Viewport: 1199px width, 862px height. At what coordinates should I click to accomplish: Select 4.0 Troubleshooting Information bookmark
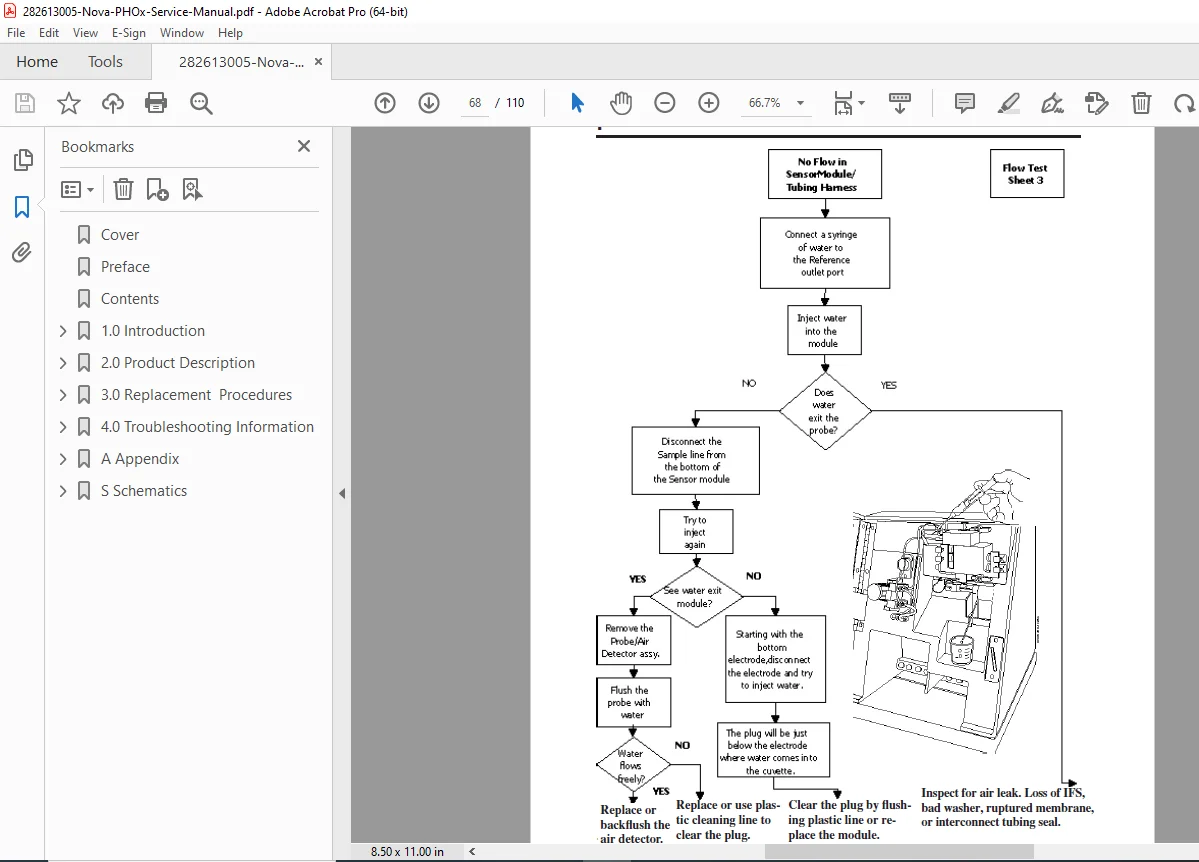(207, 427)
